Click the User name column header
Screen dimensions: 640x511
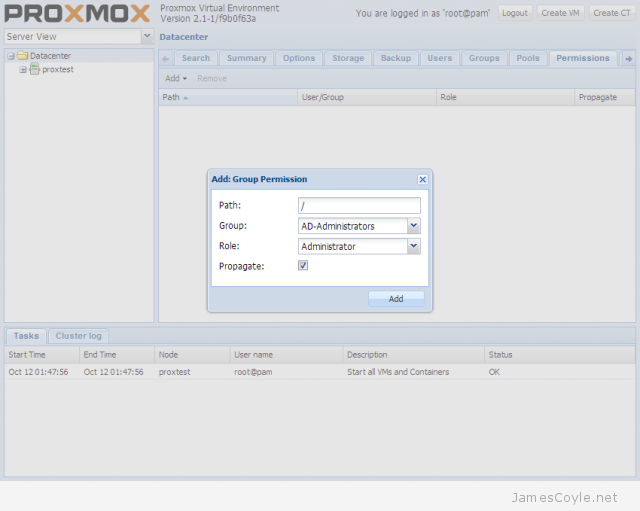coord(287,355)
